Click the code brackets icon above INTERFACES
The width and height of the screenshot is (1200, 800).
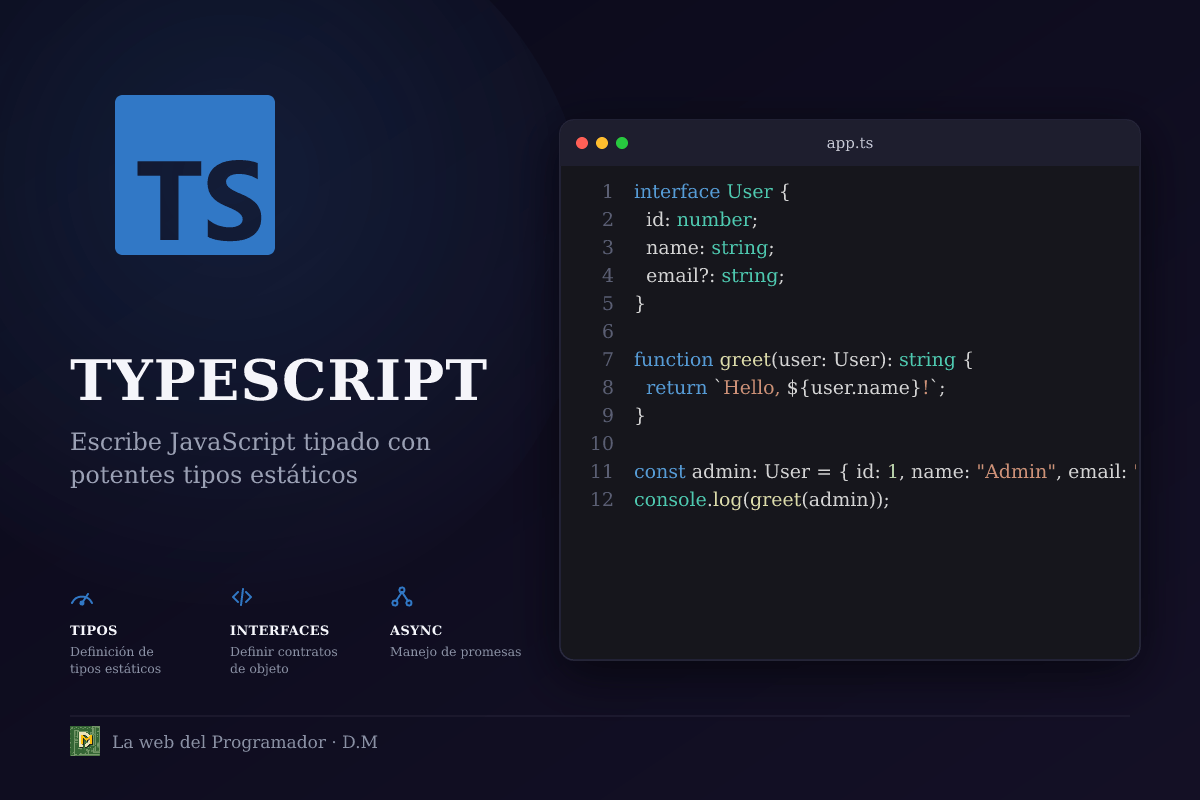tap(242, 597)
